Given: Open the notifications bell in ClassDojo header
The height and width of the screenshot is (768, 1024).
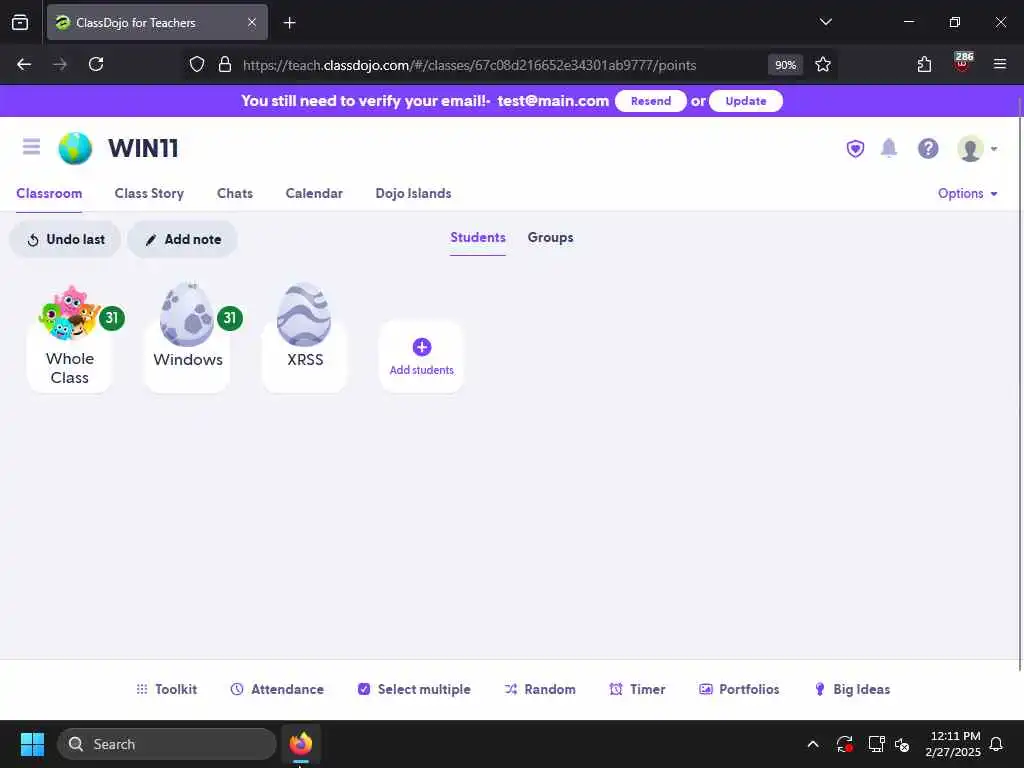Looking at the screenshot, I should pos(889,148).
